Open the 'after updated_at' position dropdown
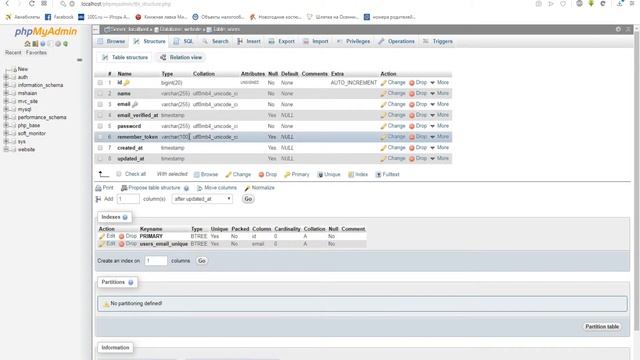 click(x=202, y=199)
